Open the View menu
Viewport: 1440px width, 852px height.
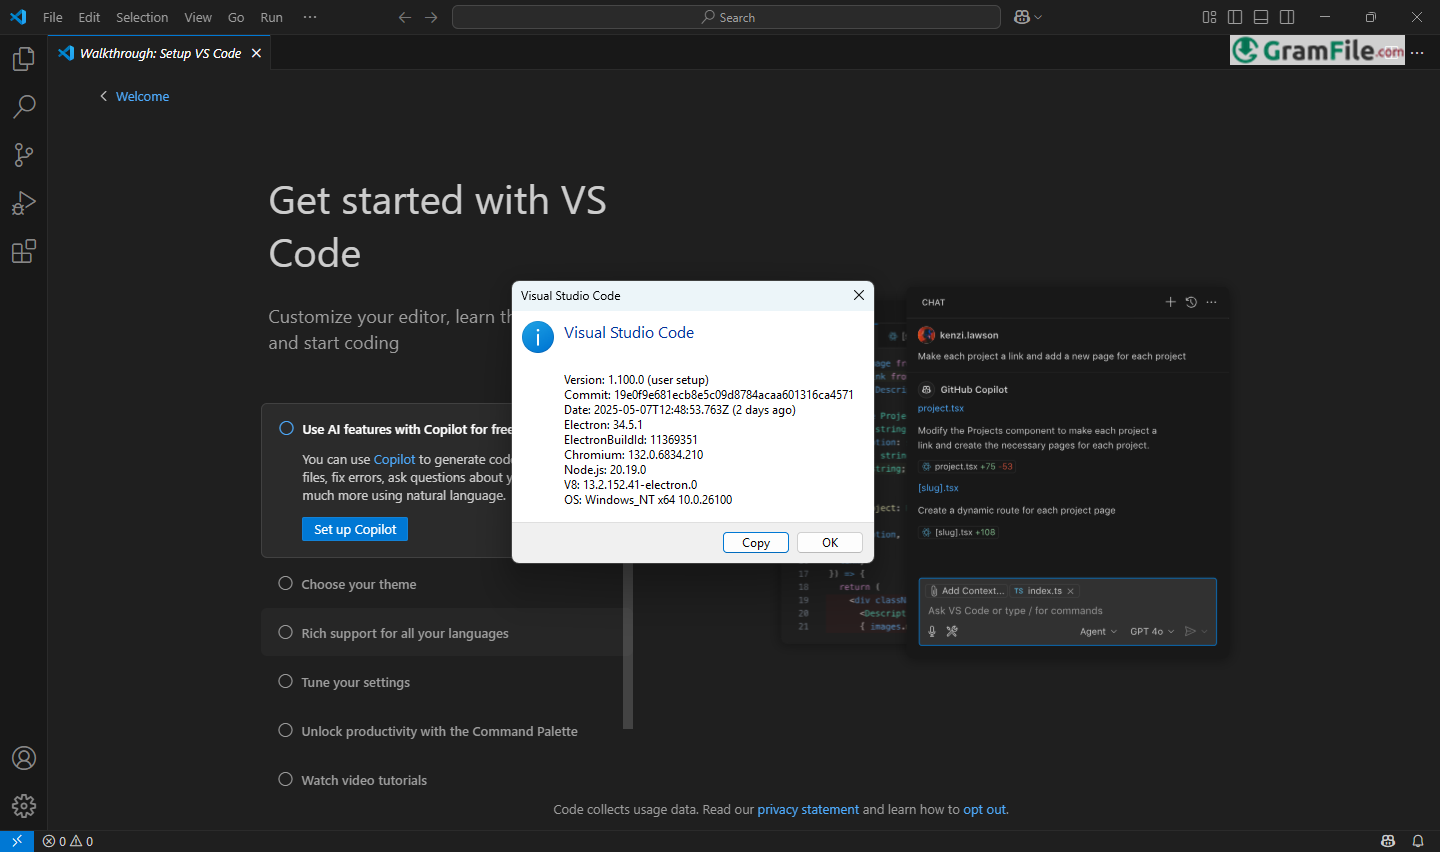[x=198, y=17]
